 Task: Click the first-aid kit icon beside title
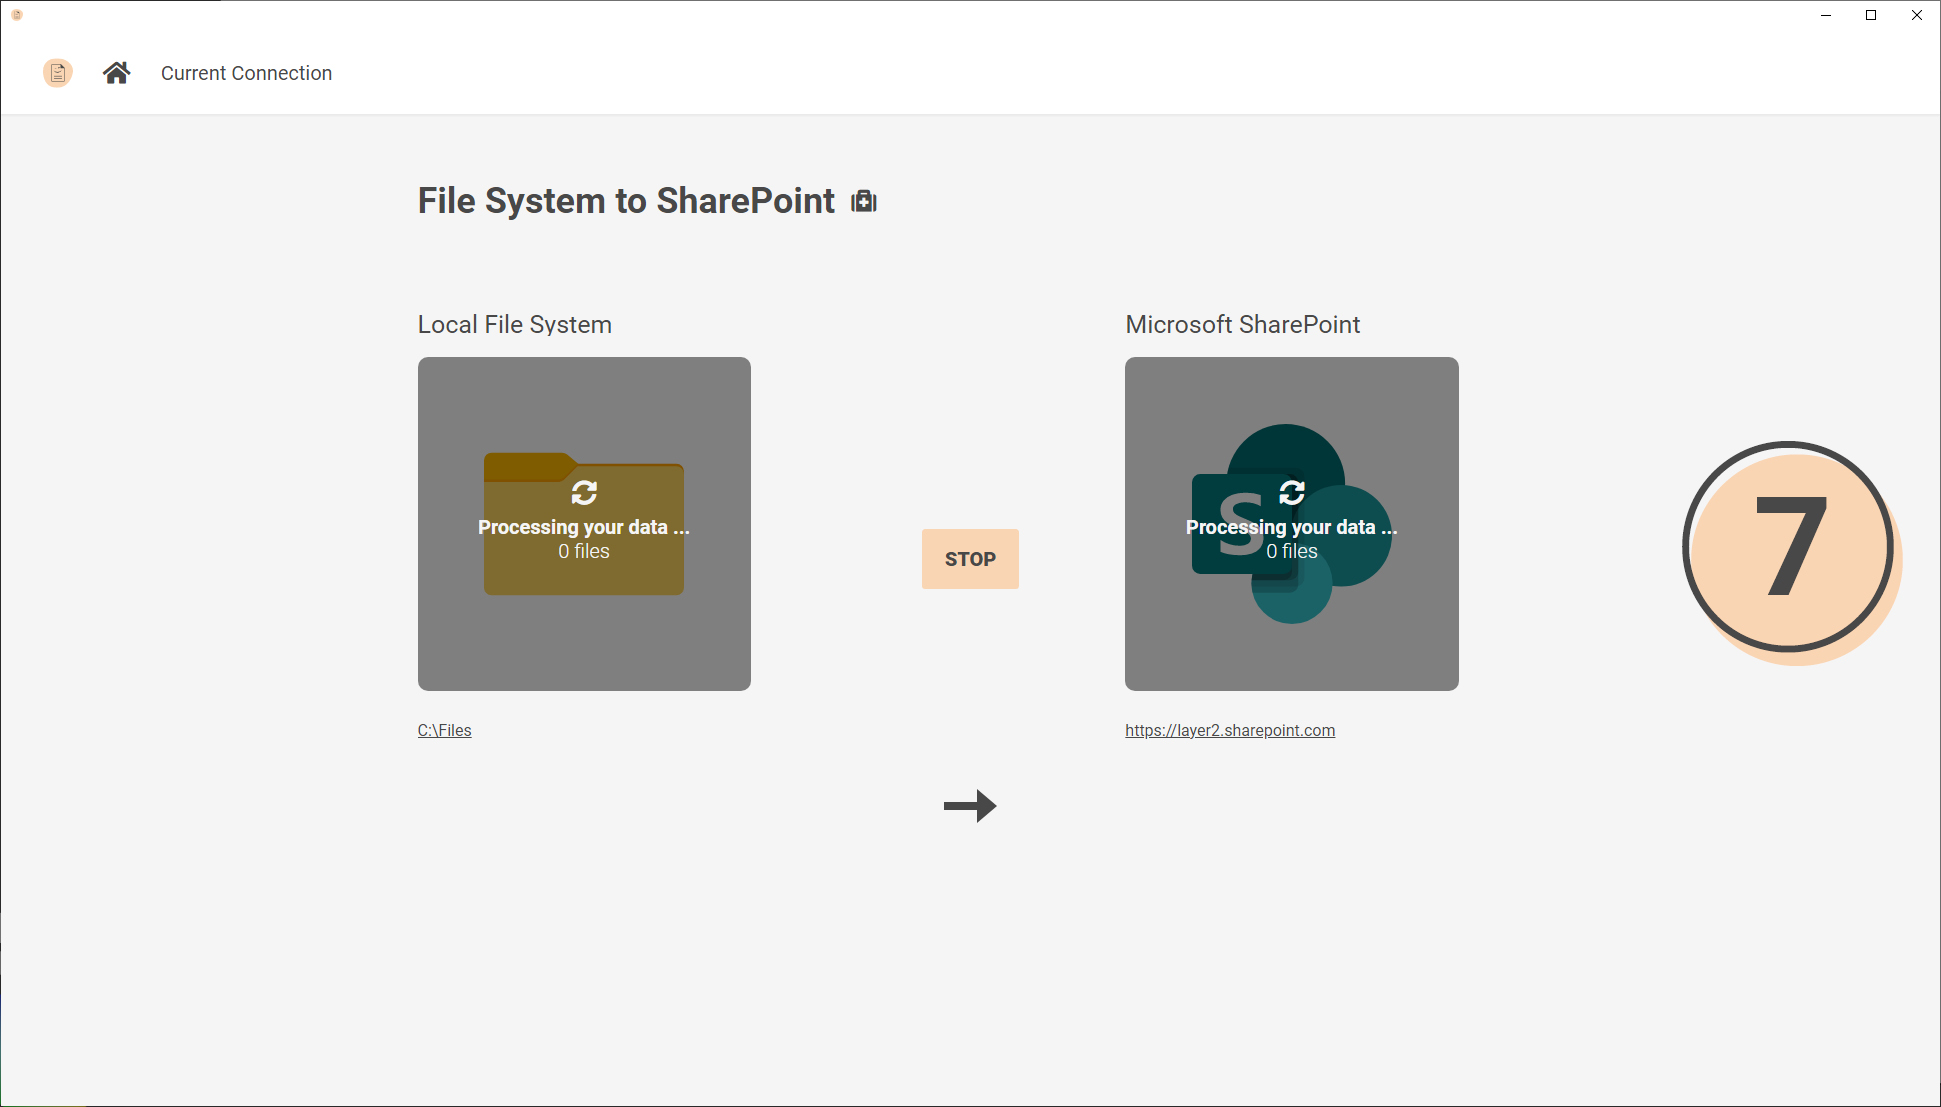864,202
